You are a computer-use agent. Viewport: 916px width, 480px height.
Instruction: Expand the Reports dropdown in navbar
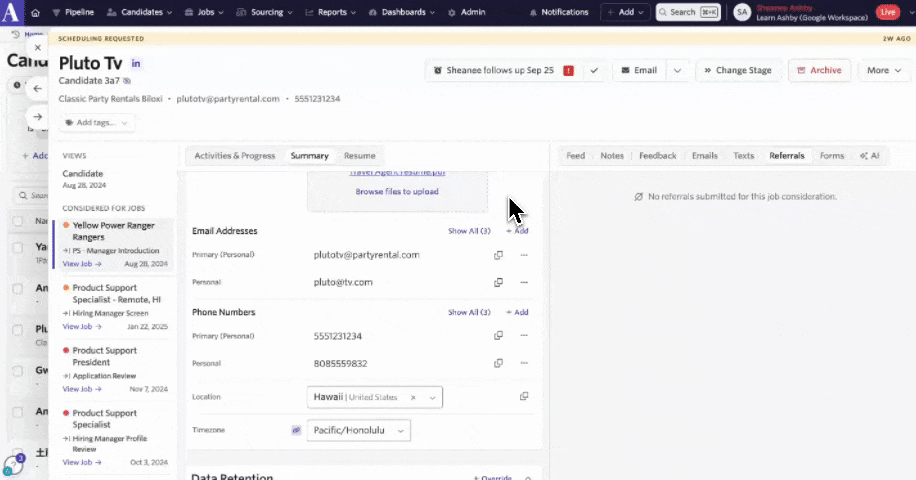[x=330, y=12]
